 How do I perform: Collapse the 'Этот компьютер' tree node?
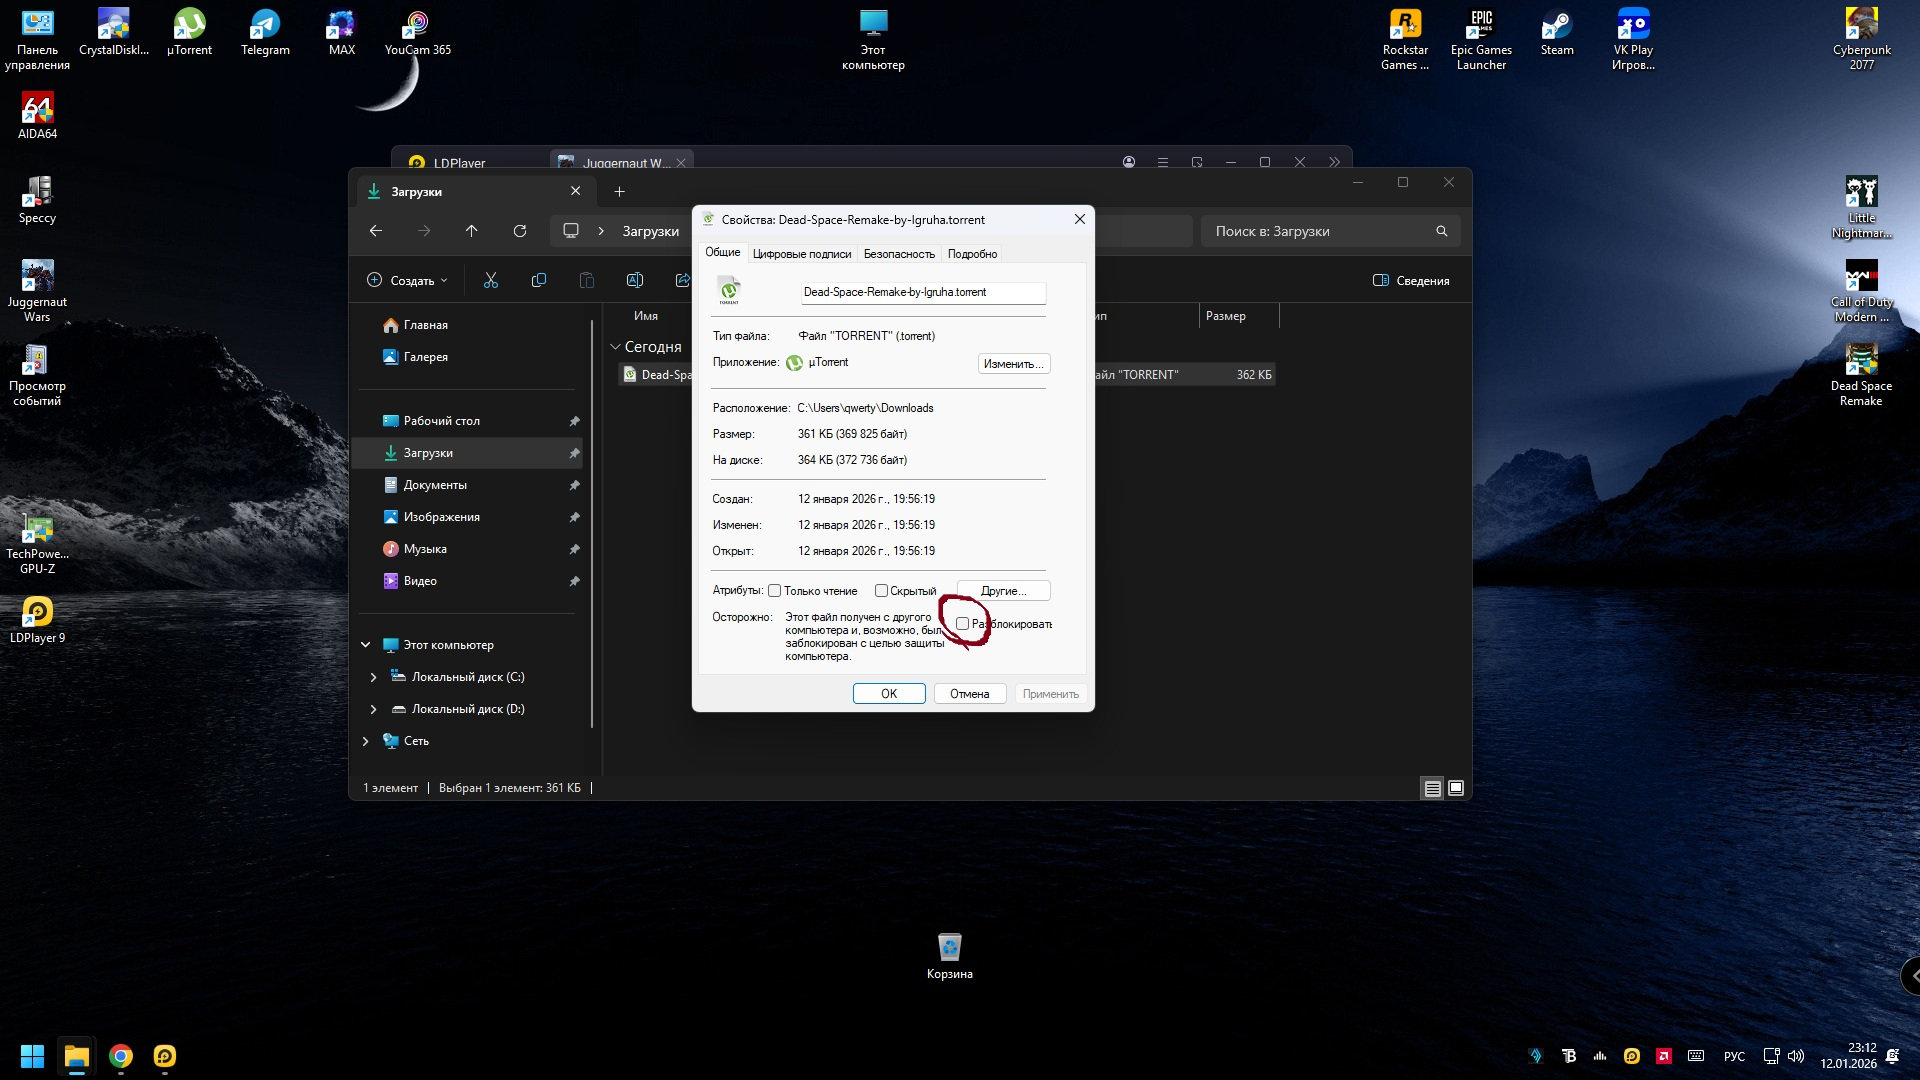(x=365, y=645)
